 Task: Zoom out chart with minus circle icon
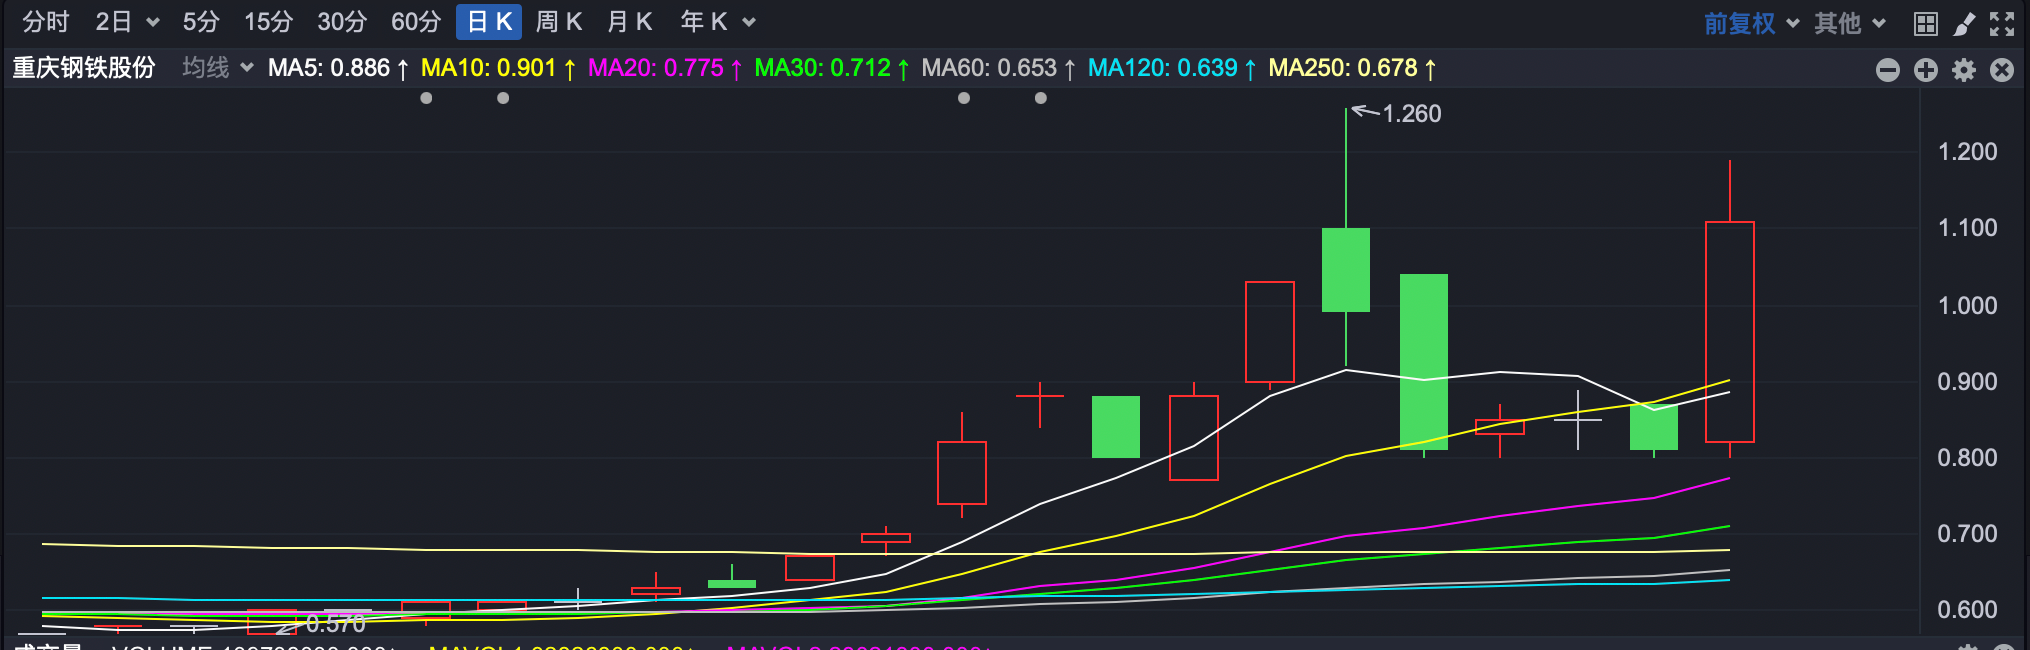click(1888, 70)
